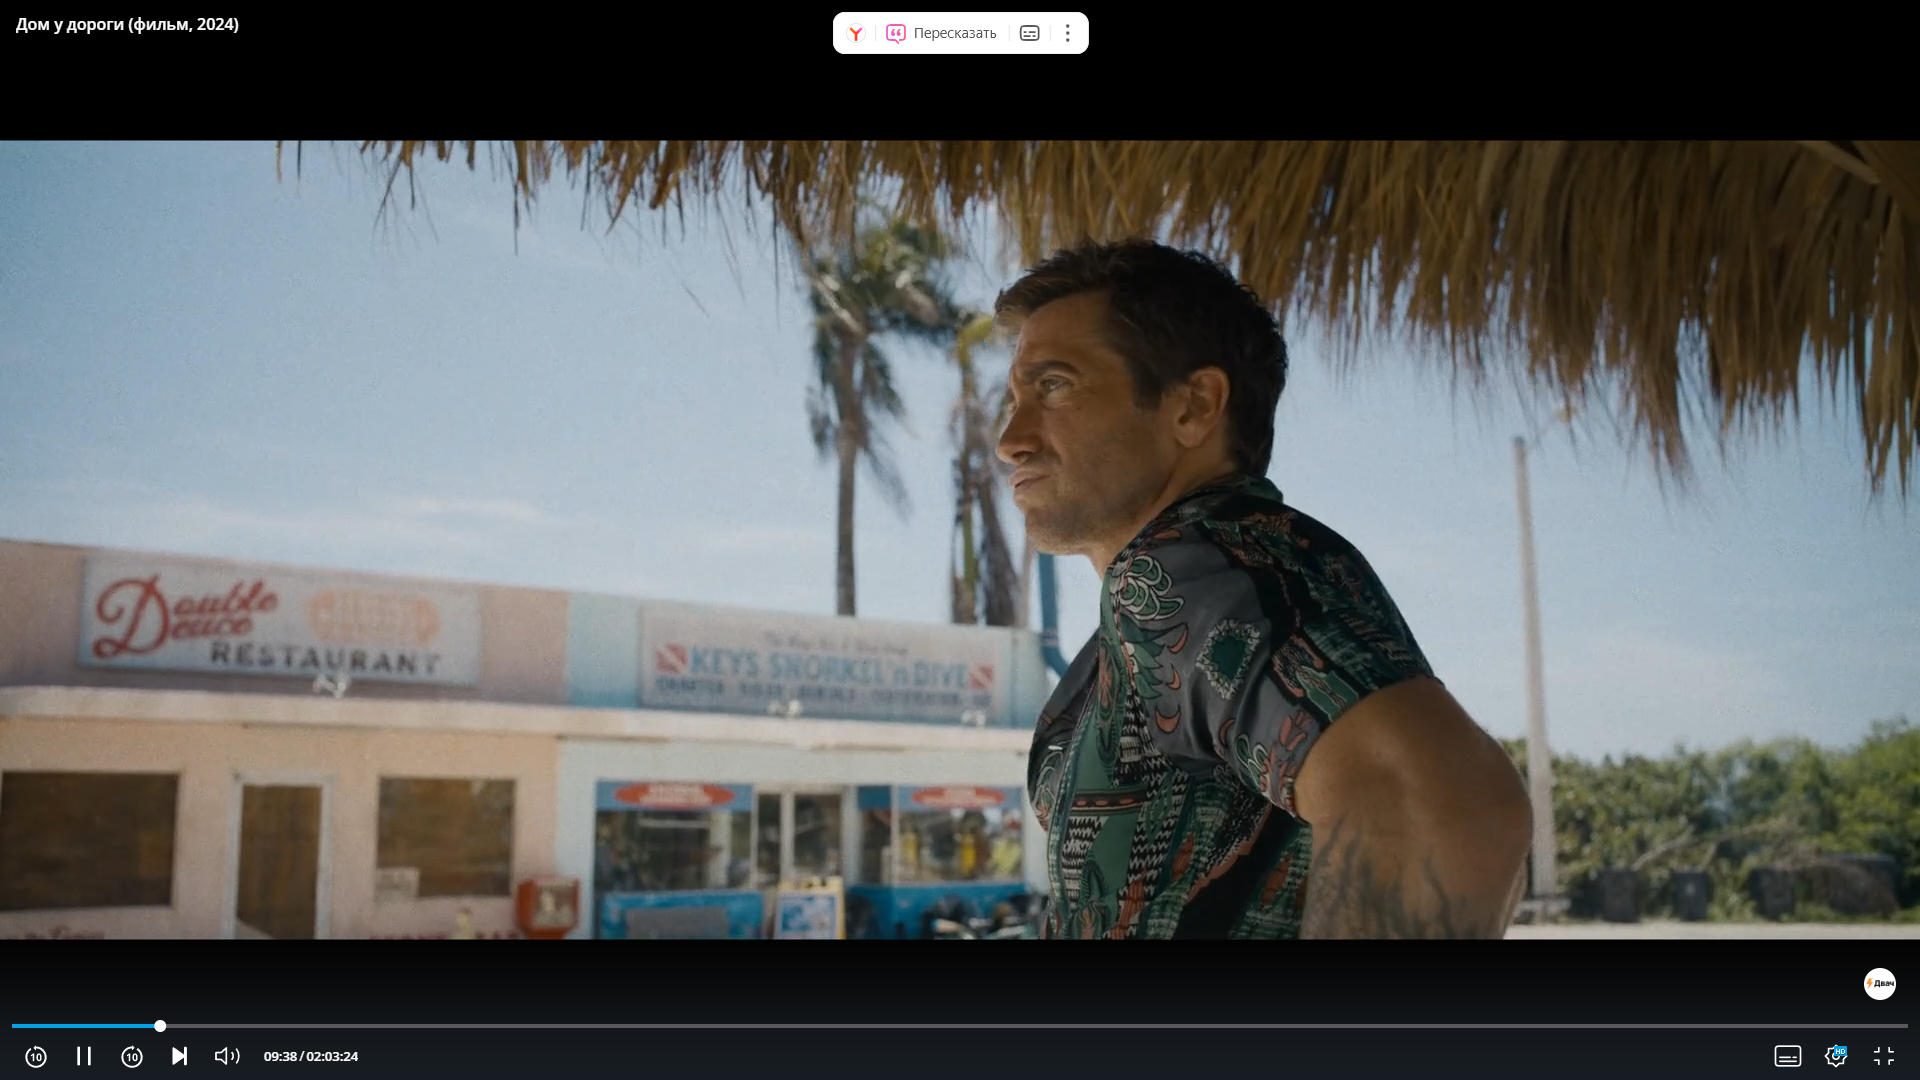Skip forward 10 seconds
Image resolution: width=1920 pixels, height=1080 pixels.
pyautogui.click(x=132, y=1056)
